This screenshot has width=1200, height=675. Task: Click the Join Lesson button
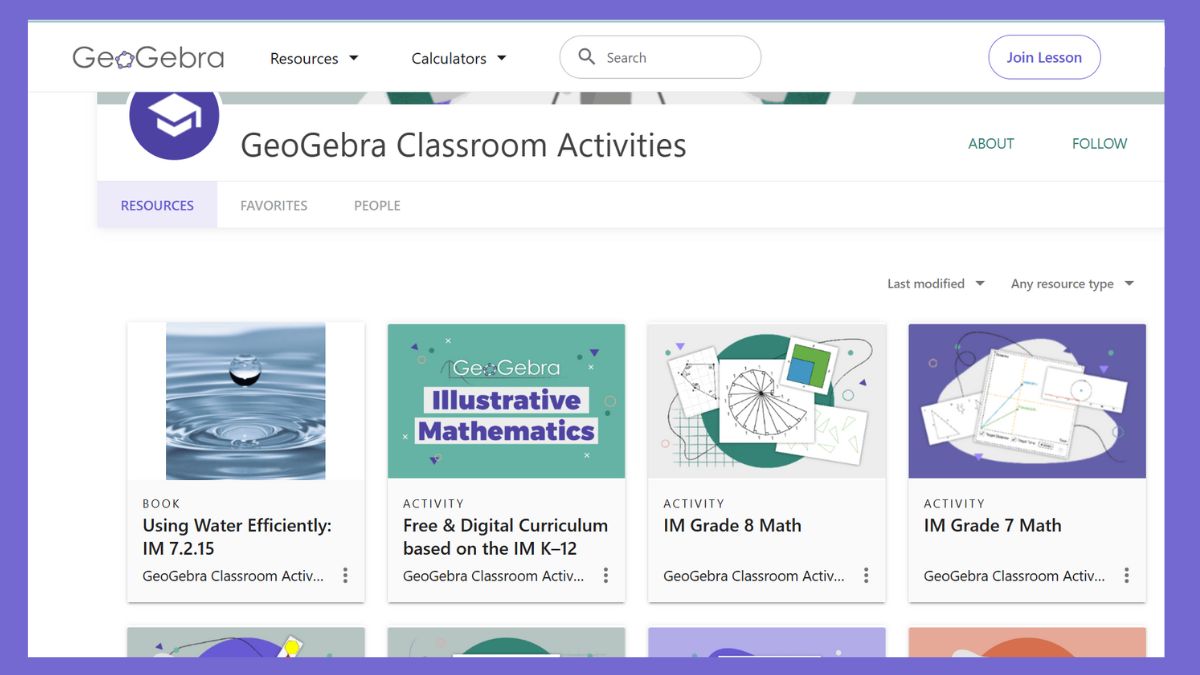pyautogui.click(x=1044, y=57)
